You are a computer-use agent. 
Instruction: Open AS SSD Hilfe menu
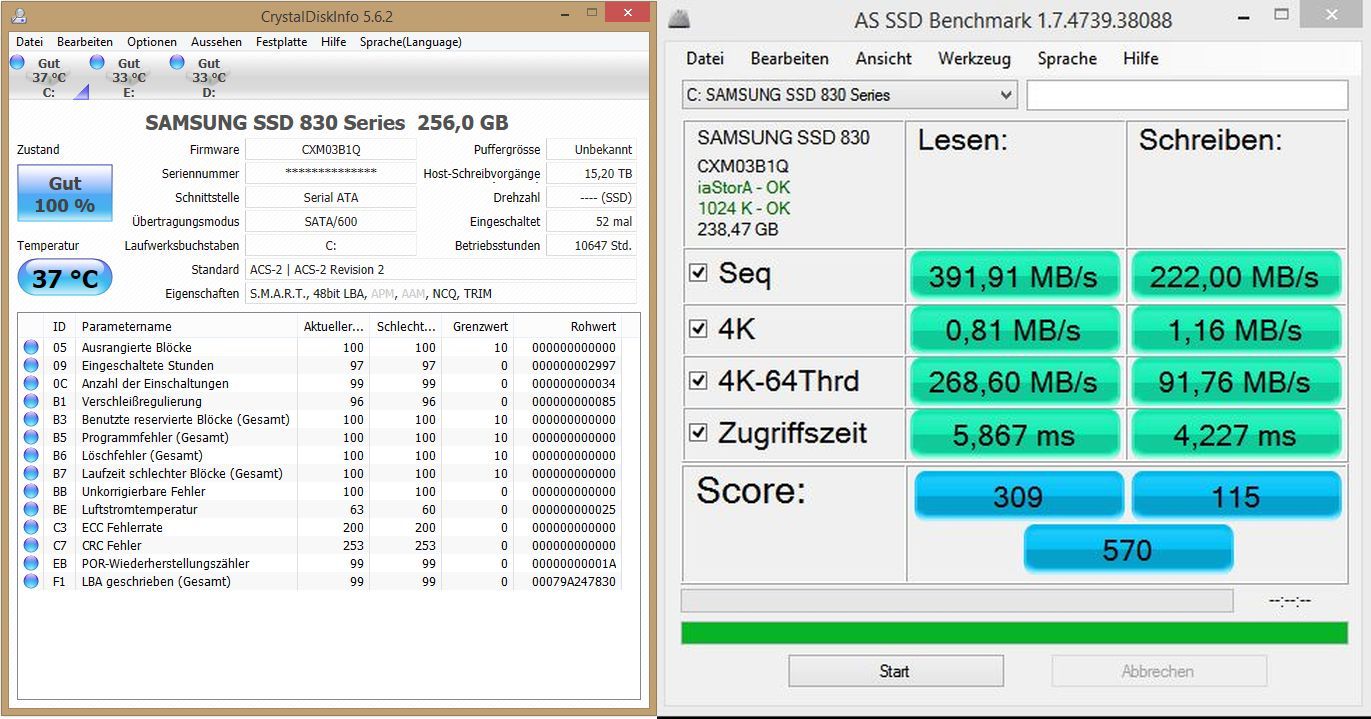[x=1141, y=59]
